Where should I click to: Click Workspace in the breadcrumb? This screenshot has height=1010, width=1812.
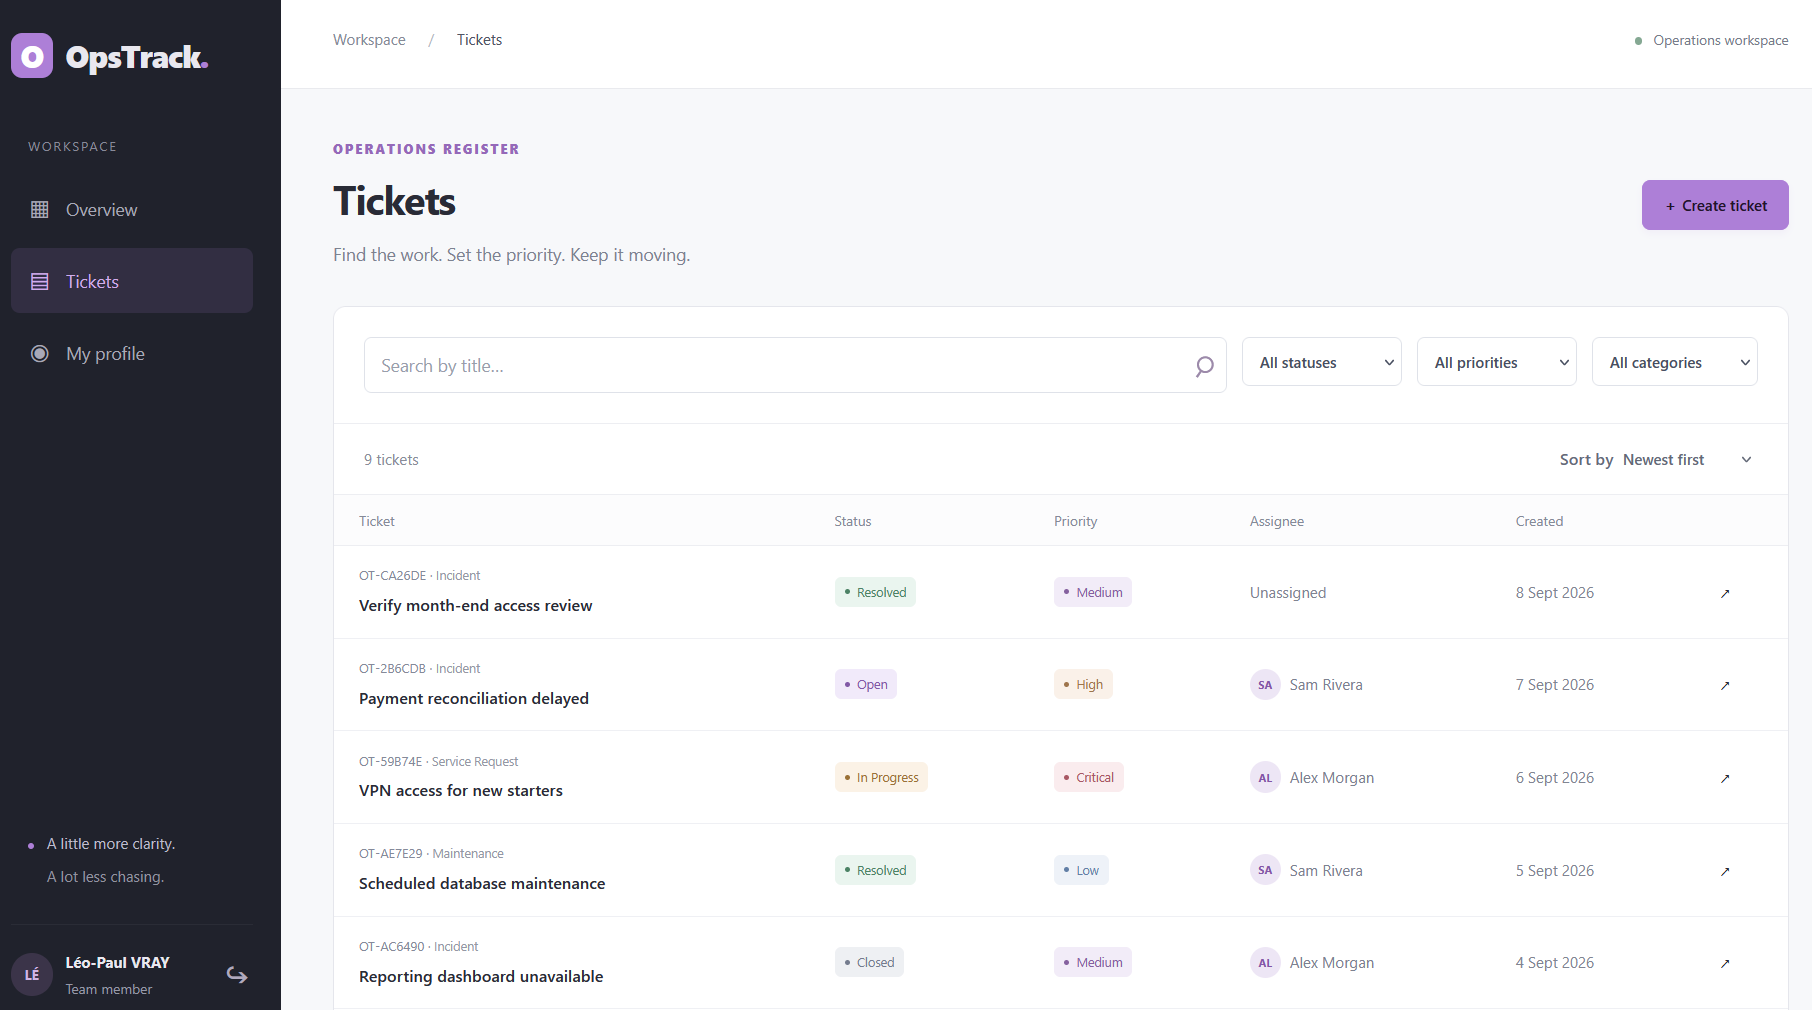point(369,40)
